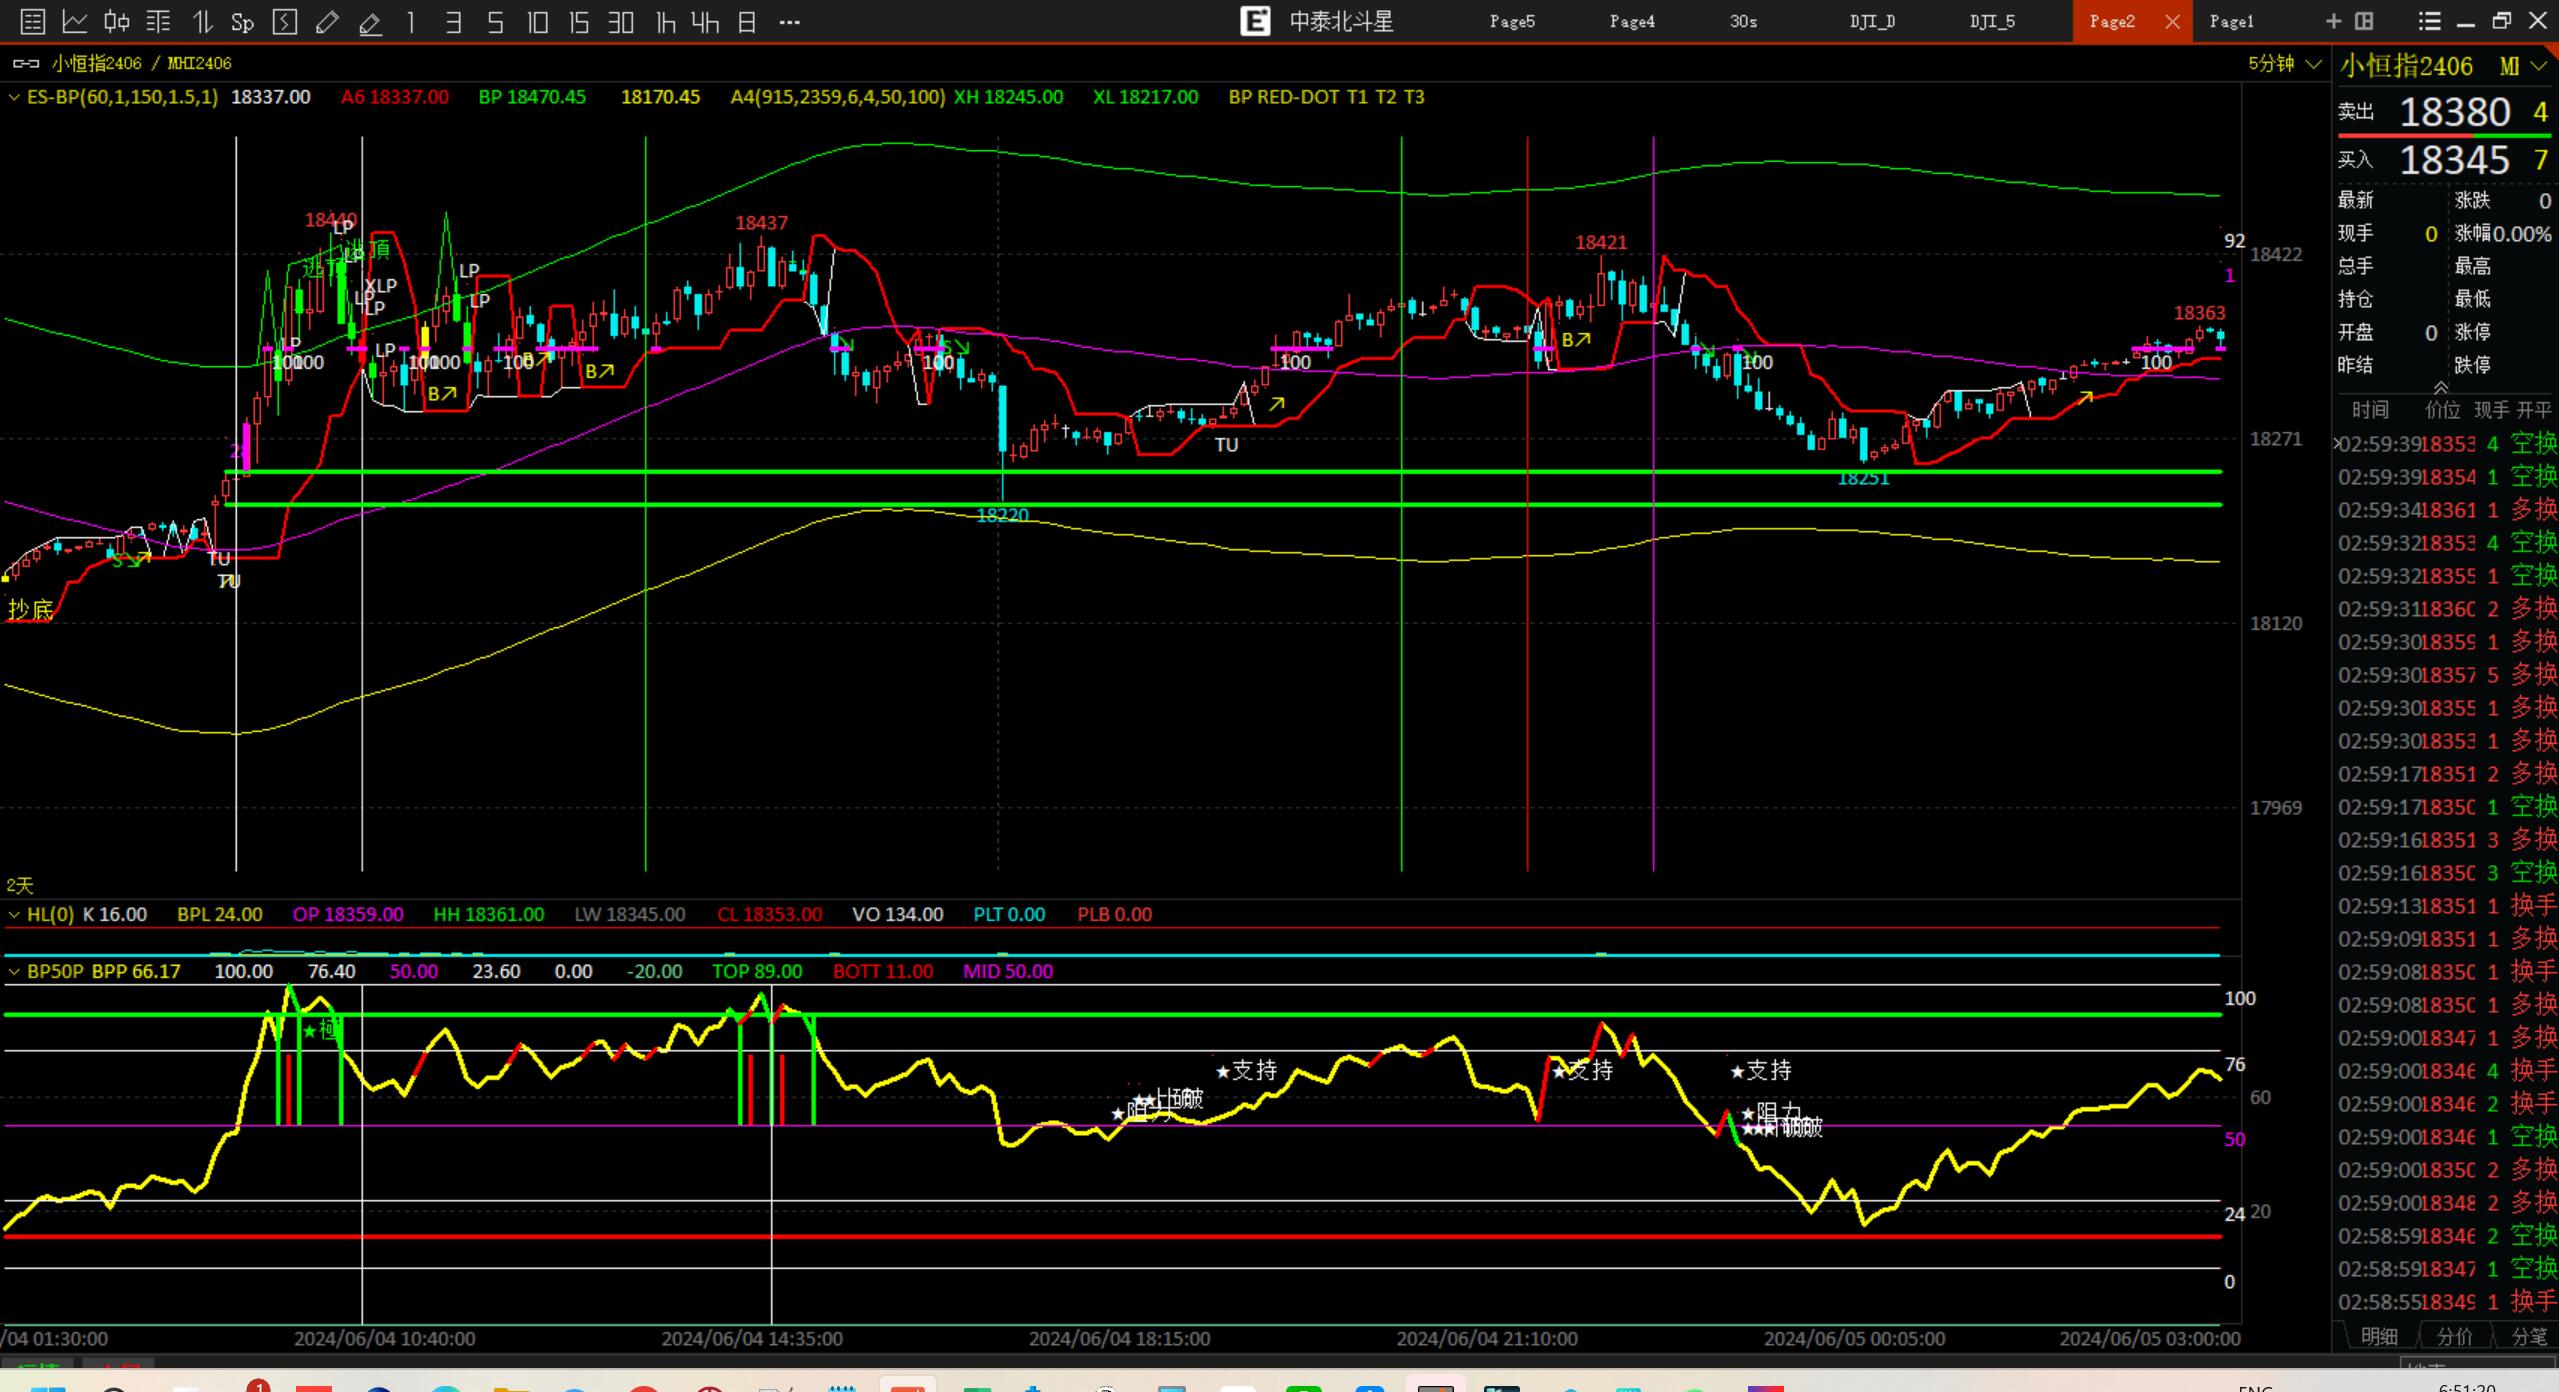
Task: Add a new page with plus icon
Action: [2334, 21]
